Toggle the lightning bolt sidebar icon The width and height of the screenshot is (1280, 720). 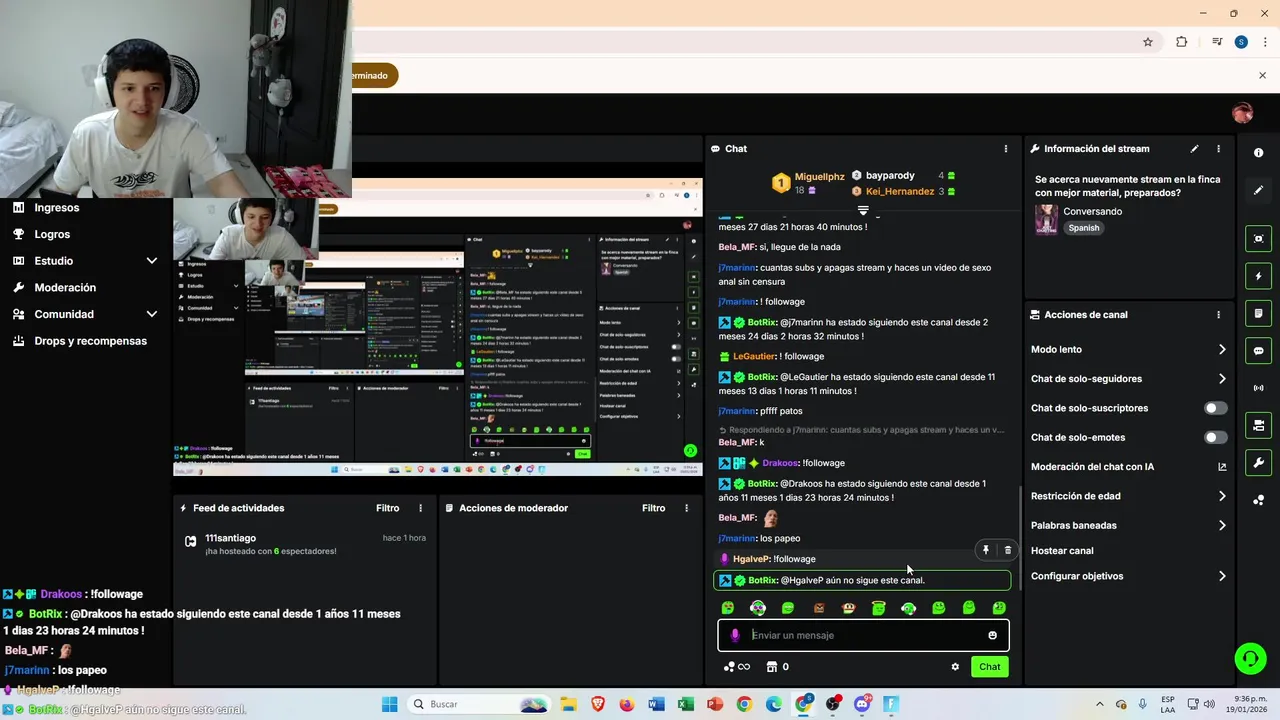click(x=1258, y=276)
